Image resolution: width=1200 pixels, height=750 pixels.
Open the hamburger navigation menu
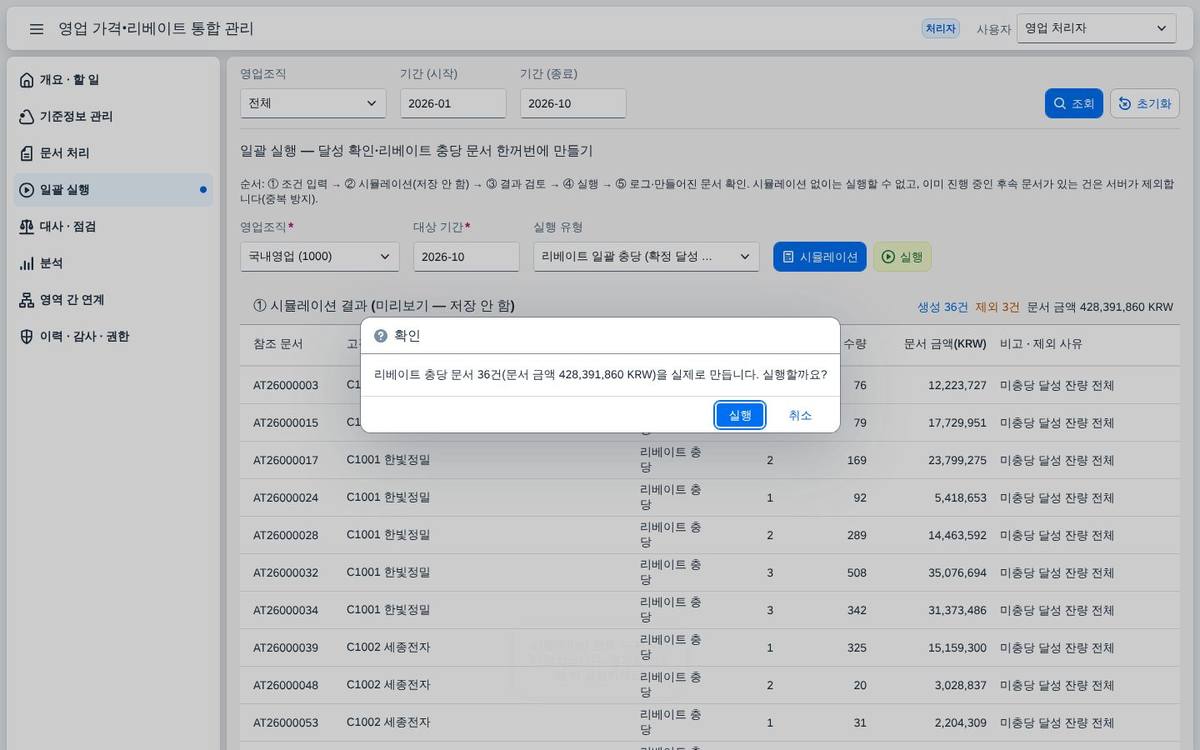[x=36, y=29]
